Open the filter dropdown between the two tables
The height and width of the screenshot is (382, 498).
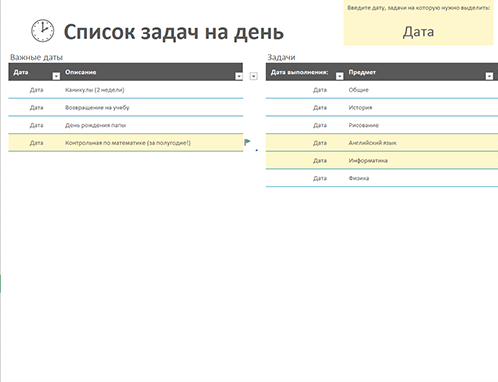254,76
